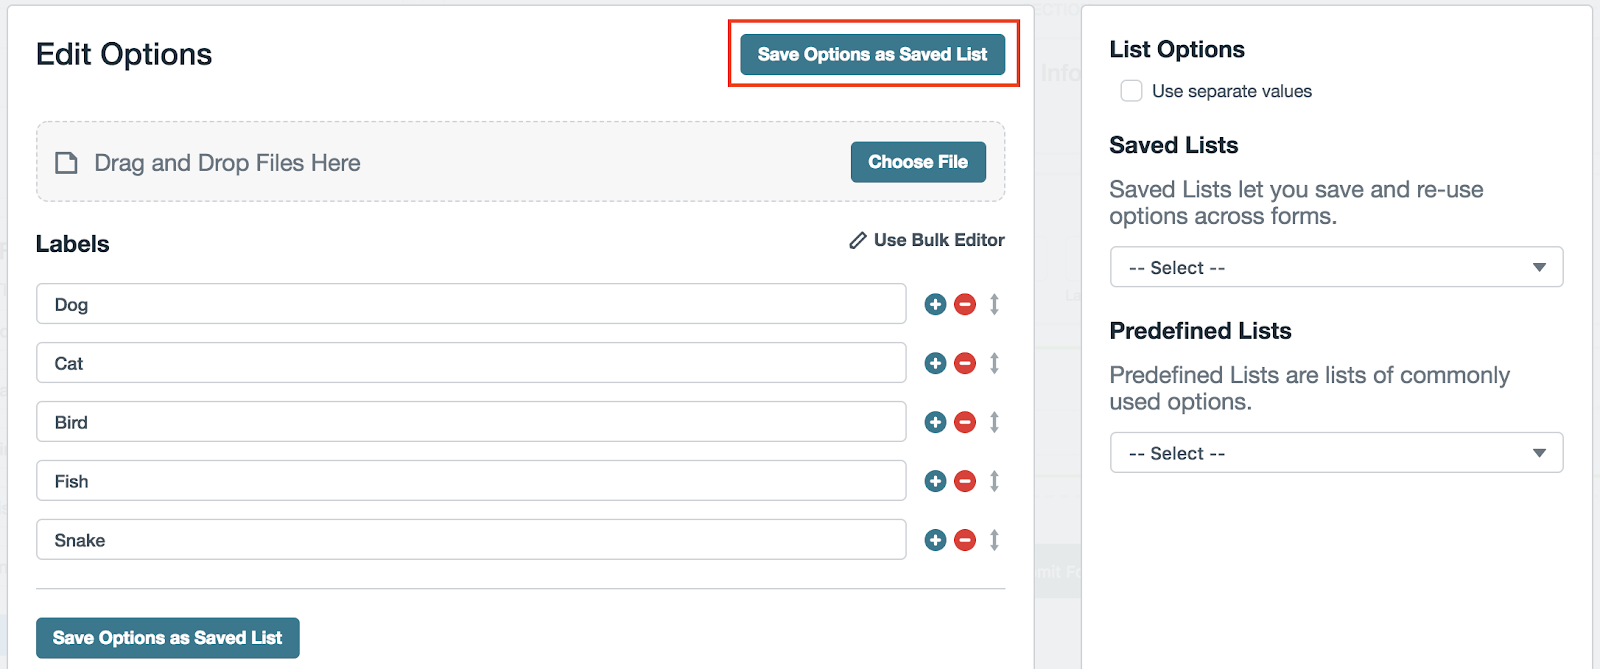The image size is (1600, 669).
Task: Open the Saved Lists select dropdown
Action: [x=1335, y=267]
